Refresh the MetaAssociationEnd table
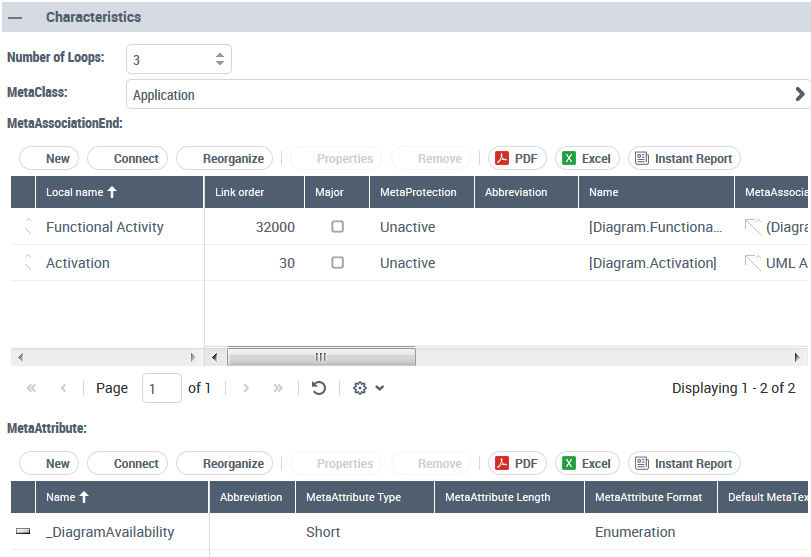The image size is (811, 557). click(x=319, y=388)
